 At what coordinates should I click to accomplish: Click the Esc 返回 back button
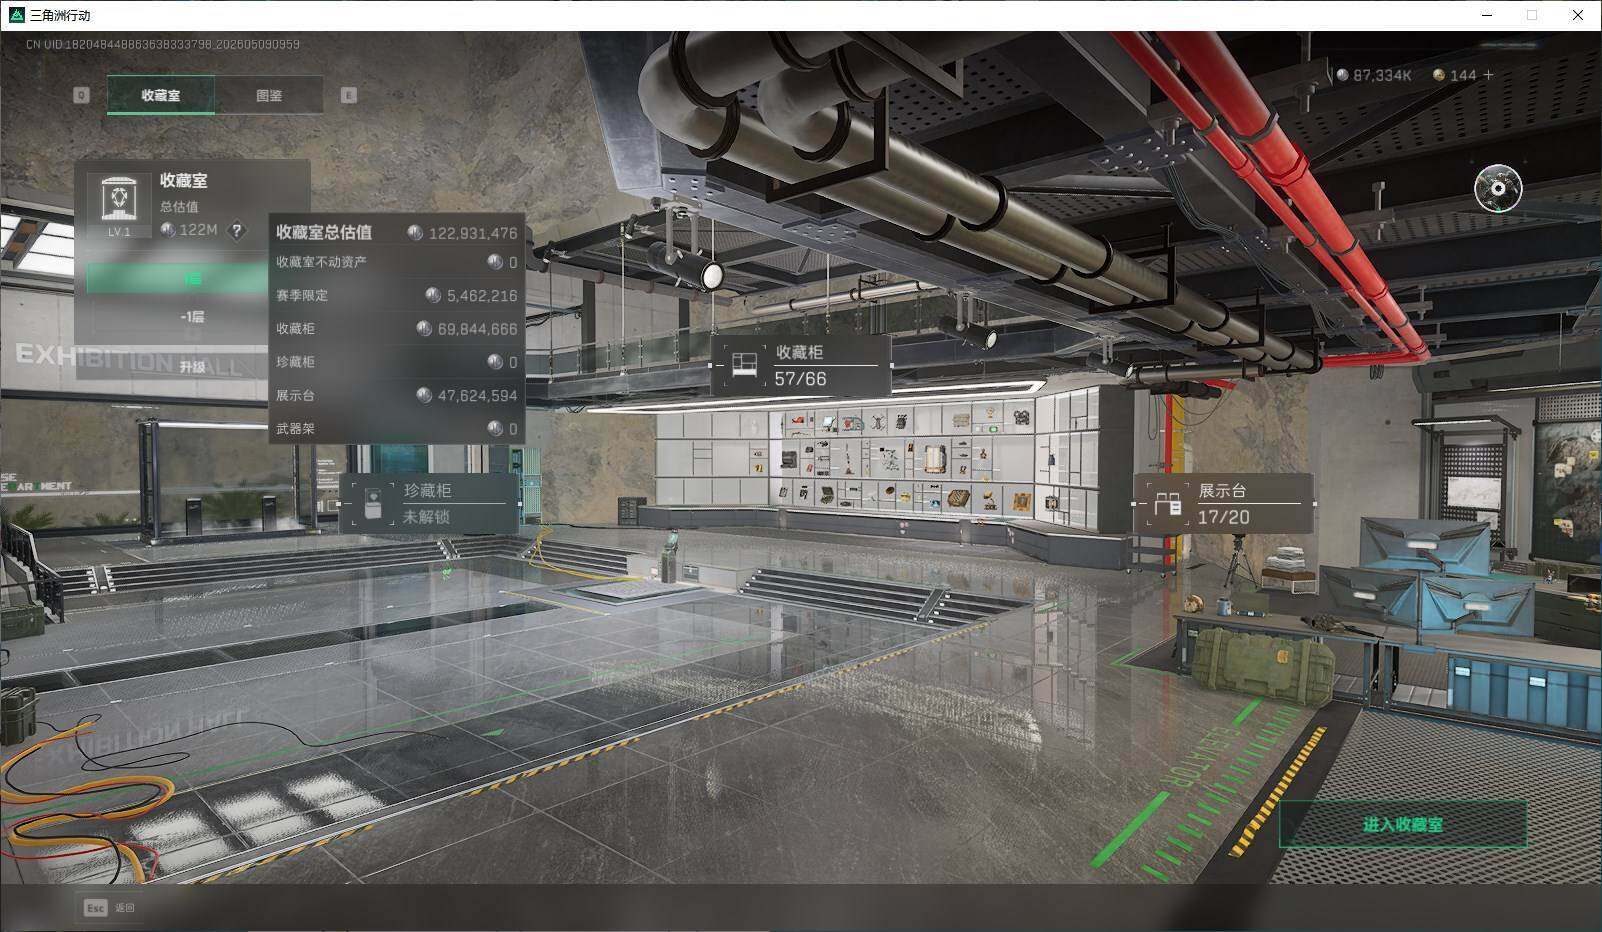(110, 907)
